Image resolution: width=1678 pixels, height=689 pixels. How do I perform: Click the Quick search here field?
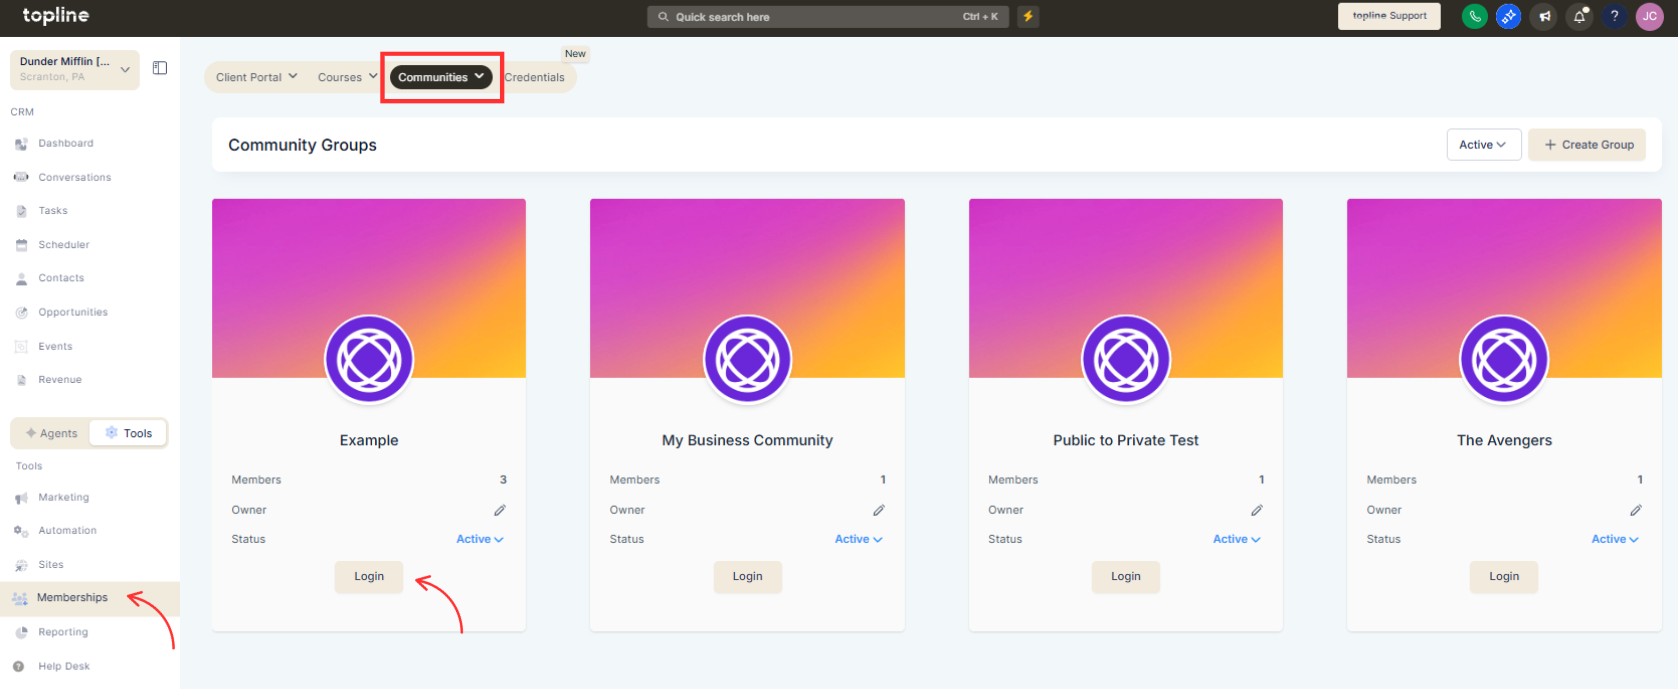coord(828,17)
